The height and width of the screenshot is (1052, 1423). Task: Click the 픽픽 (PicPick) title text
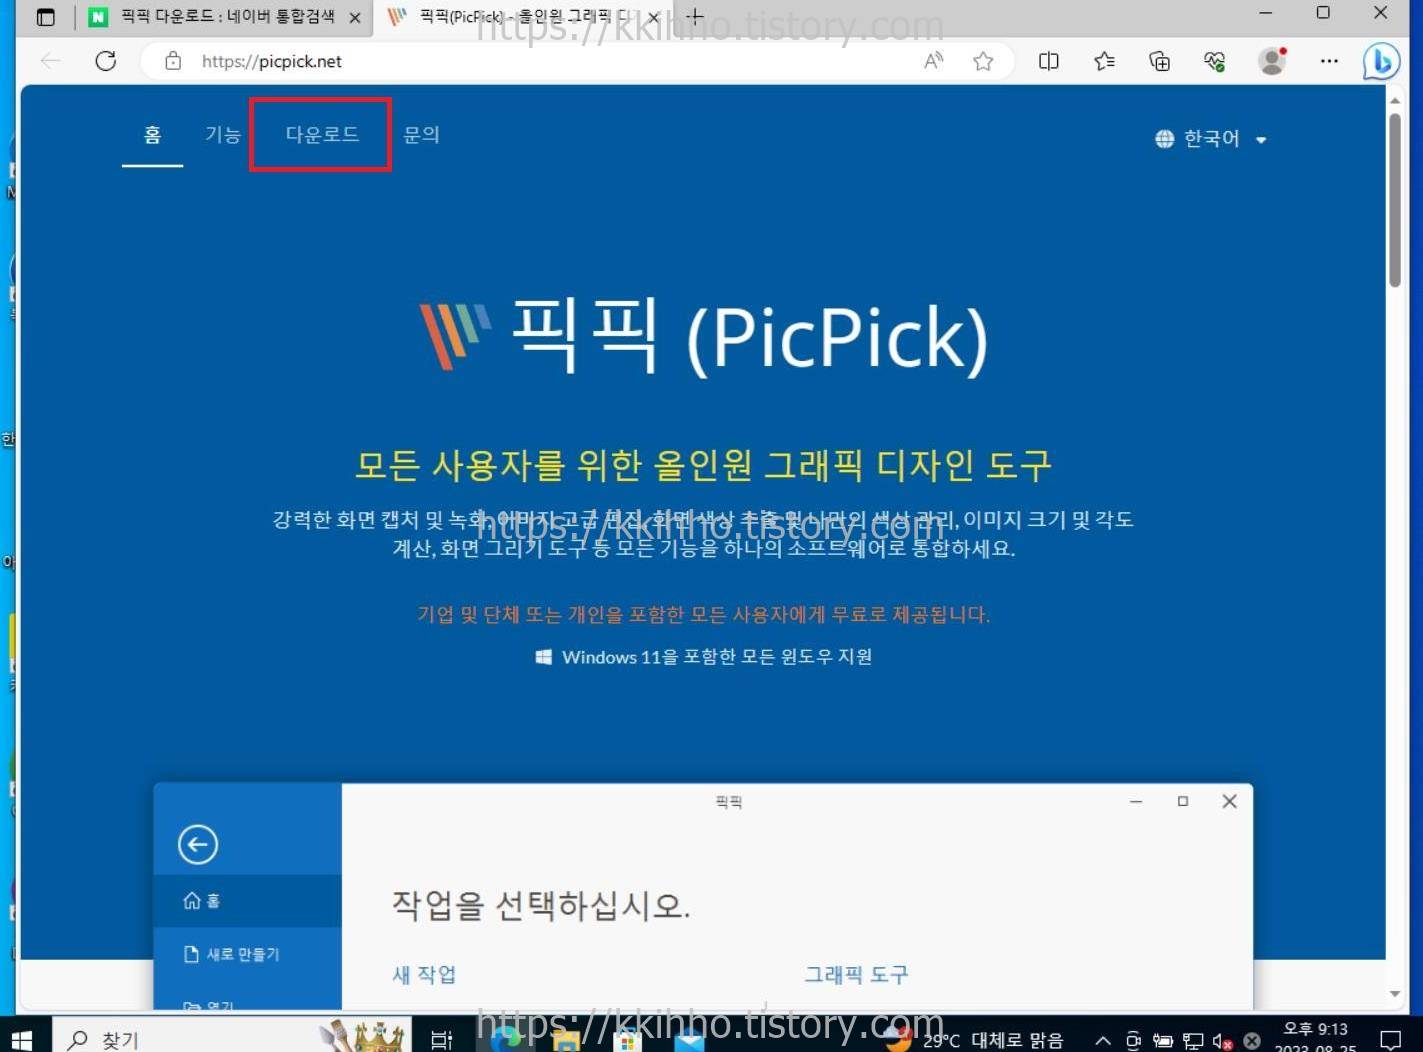749,336
